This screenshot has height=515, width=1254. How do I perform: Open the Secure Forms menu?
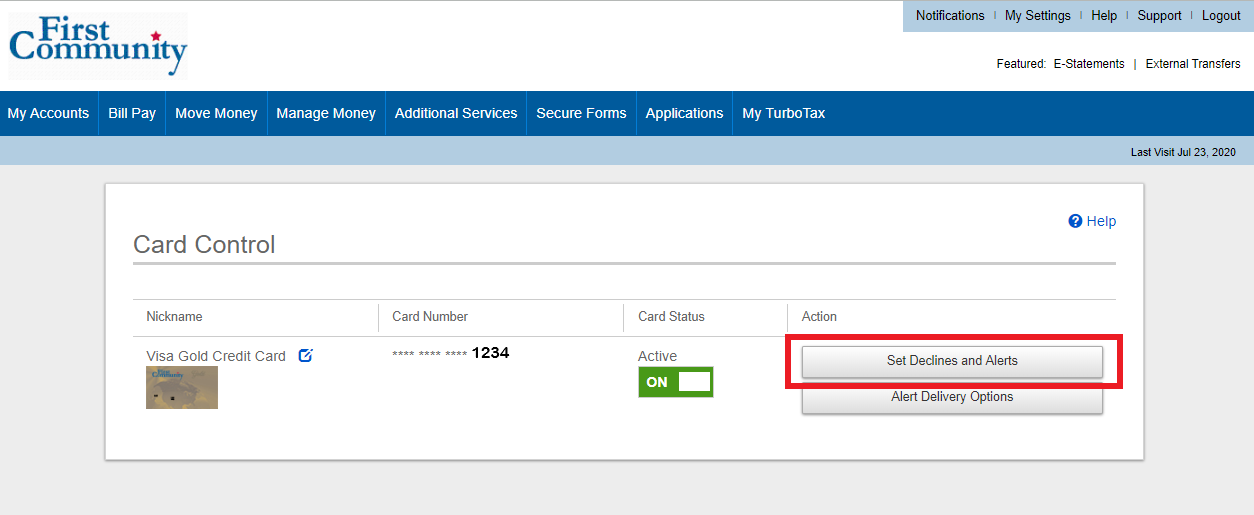pos(581,113)
